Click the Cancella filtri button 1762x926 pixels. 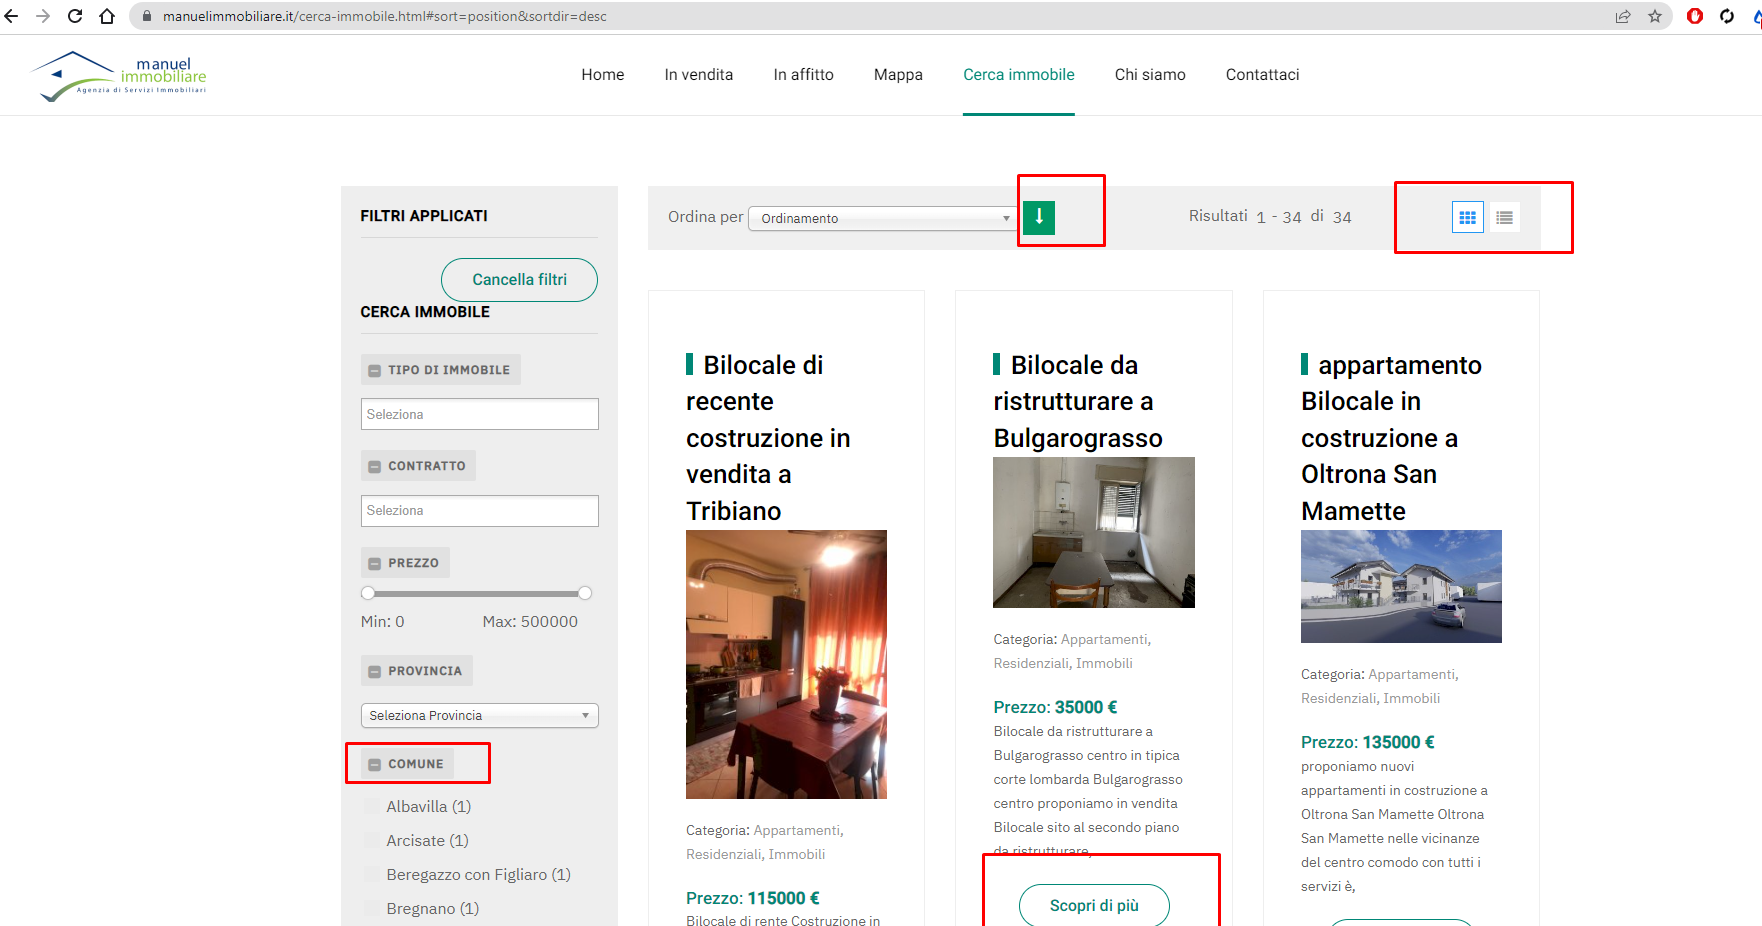(519, 280)
